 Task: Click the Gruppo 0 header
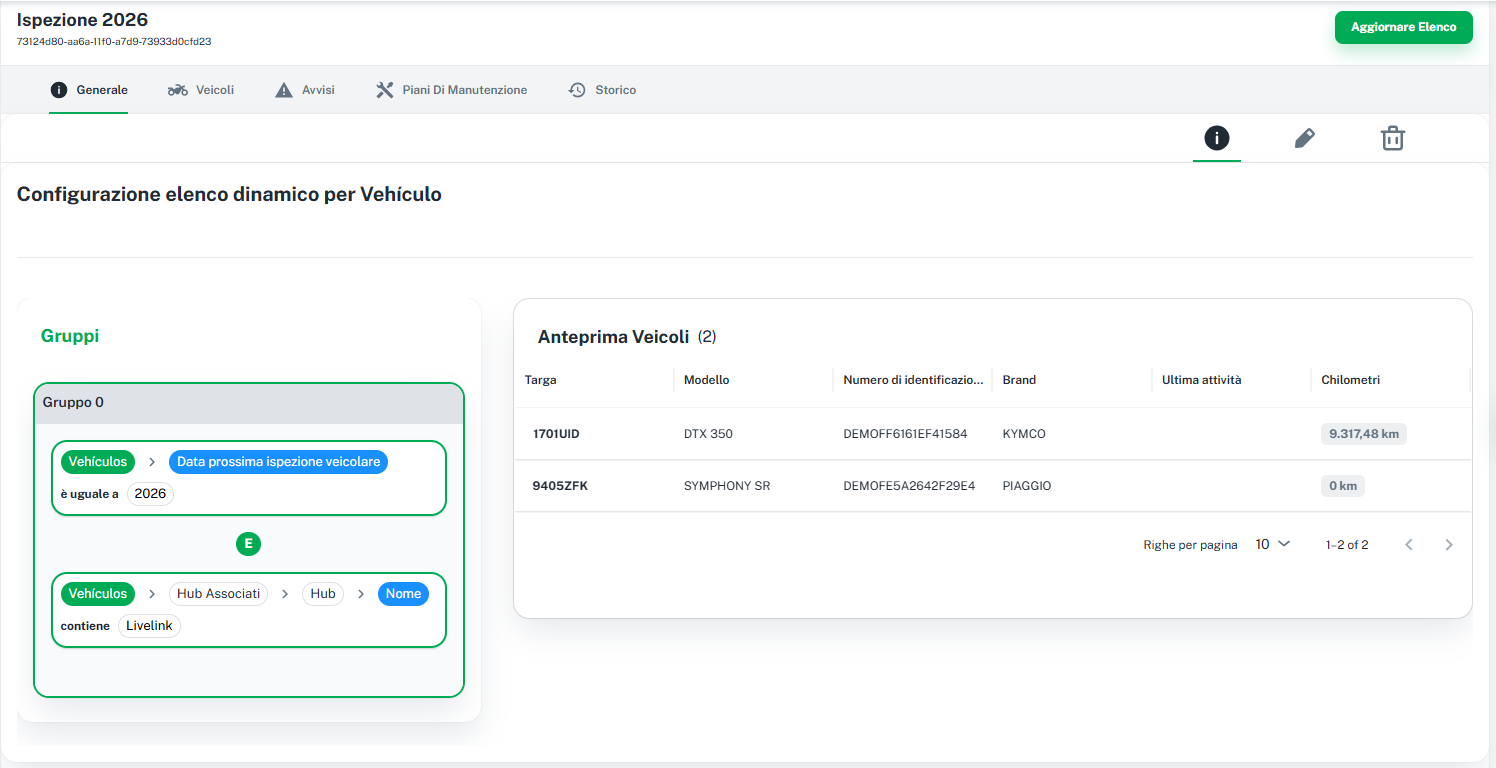click(248, 403)
